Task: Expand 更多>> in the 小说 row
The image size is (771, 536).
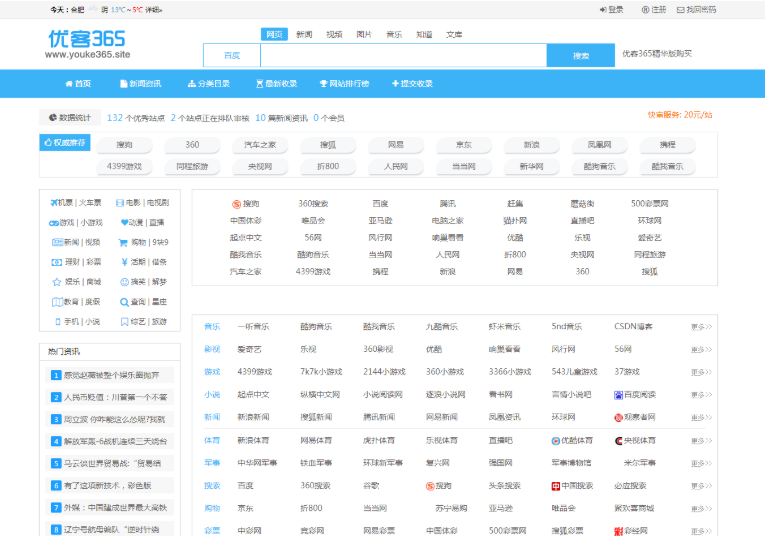Action: click(701, 395)
